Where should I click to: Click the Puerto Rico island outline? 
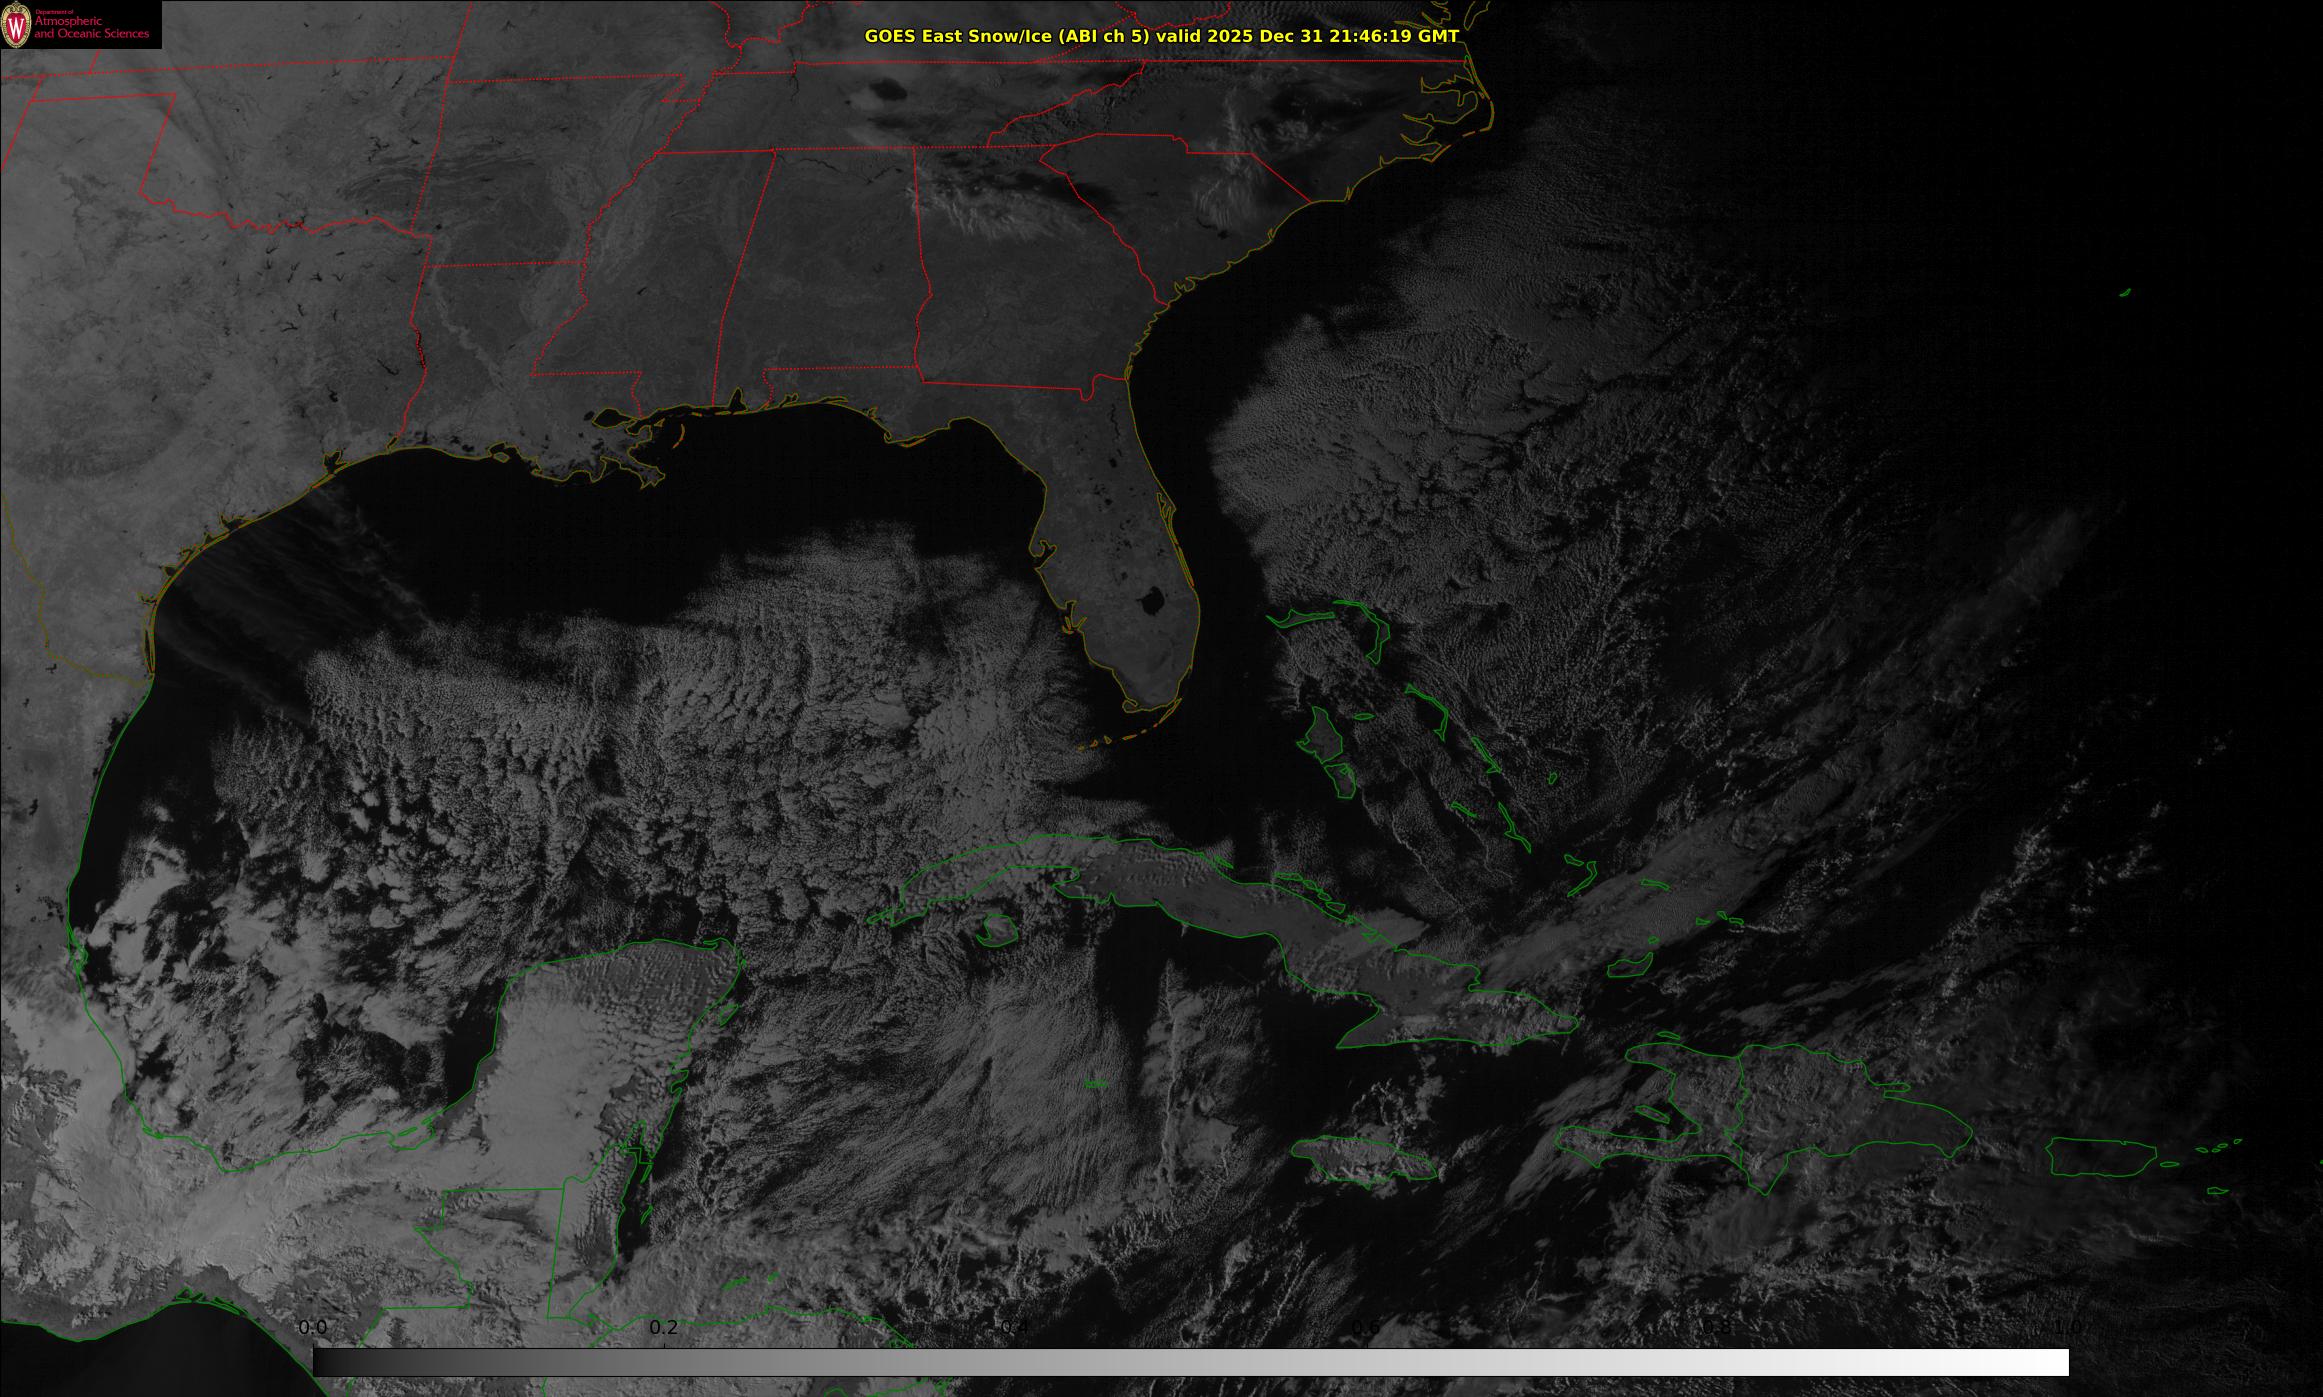(2101, 1157)
